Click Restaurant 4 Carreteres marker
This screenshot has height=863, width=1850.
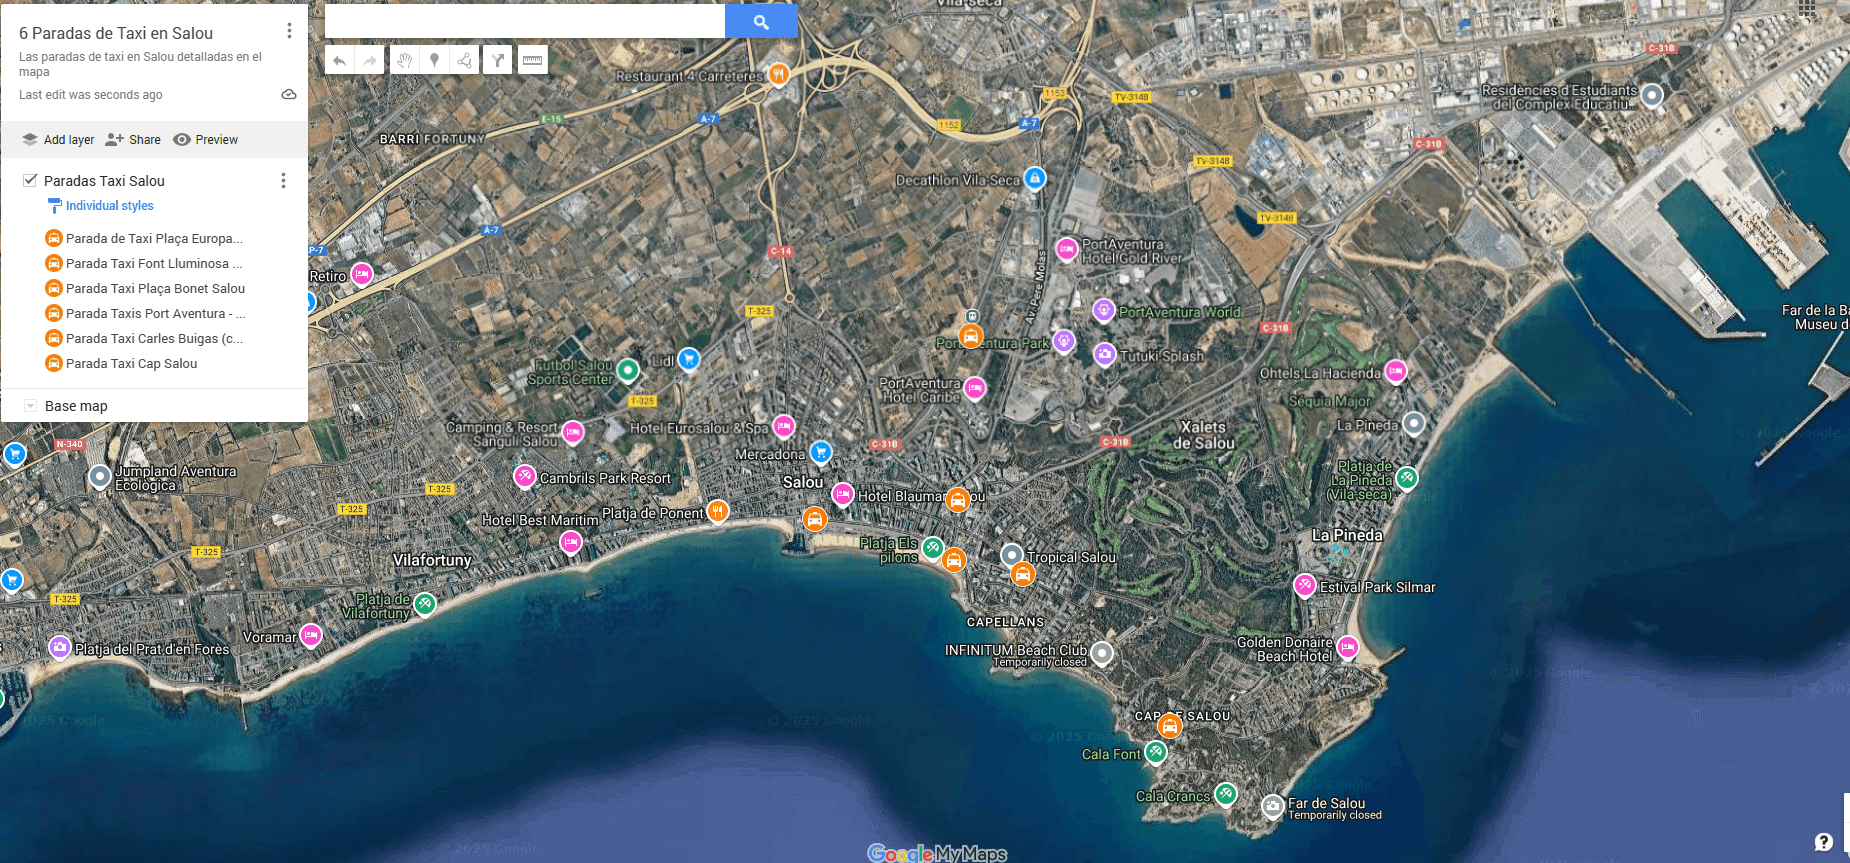pyautogui.click(x=779, y=73)
